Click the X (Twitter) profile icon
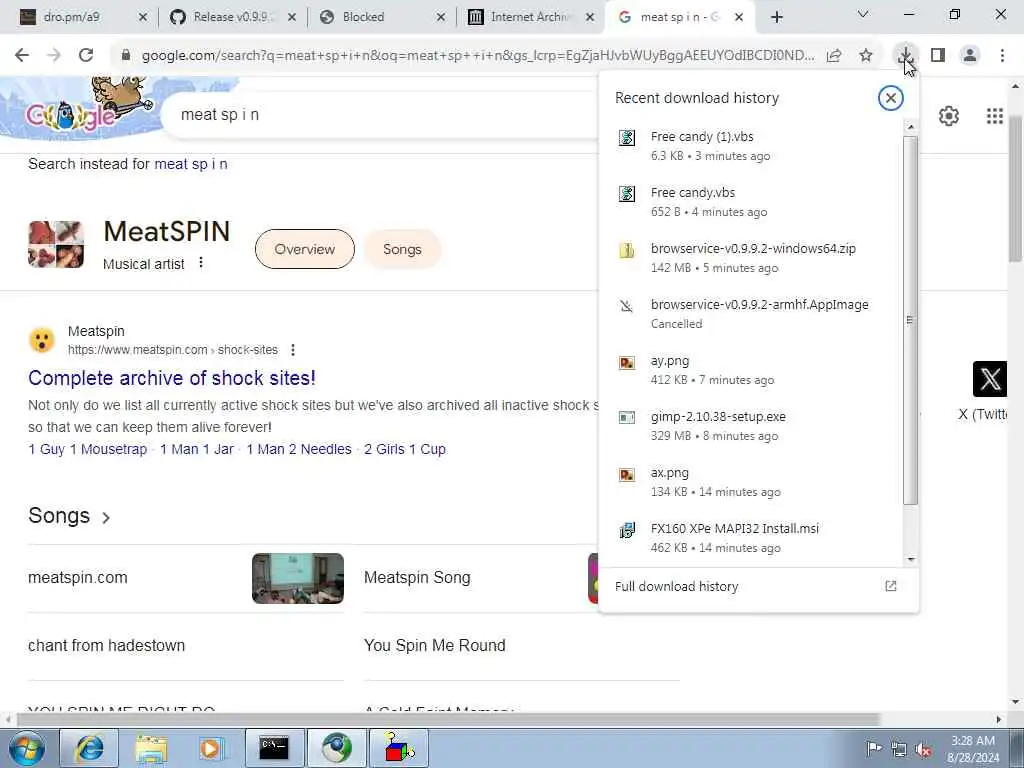1024x768 pixels. 989,379
